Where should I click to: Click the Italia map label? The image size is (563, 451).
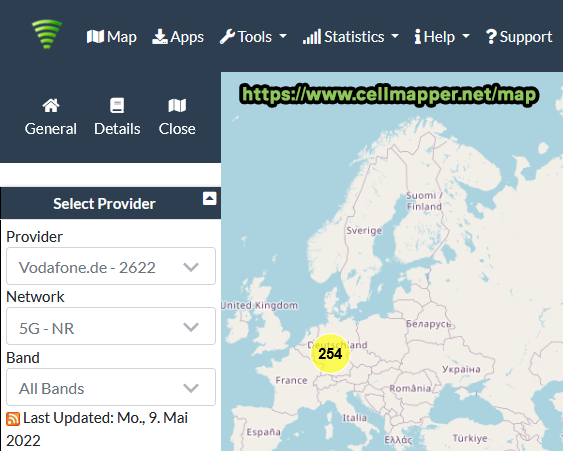pos(355,418)
